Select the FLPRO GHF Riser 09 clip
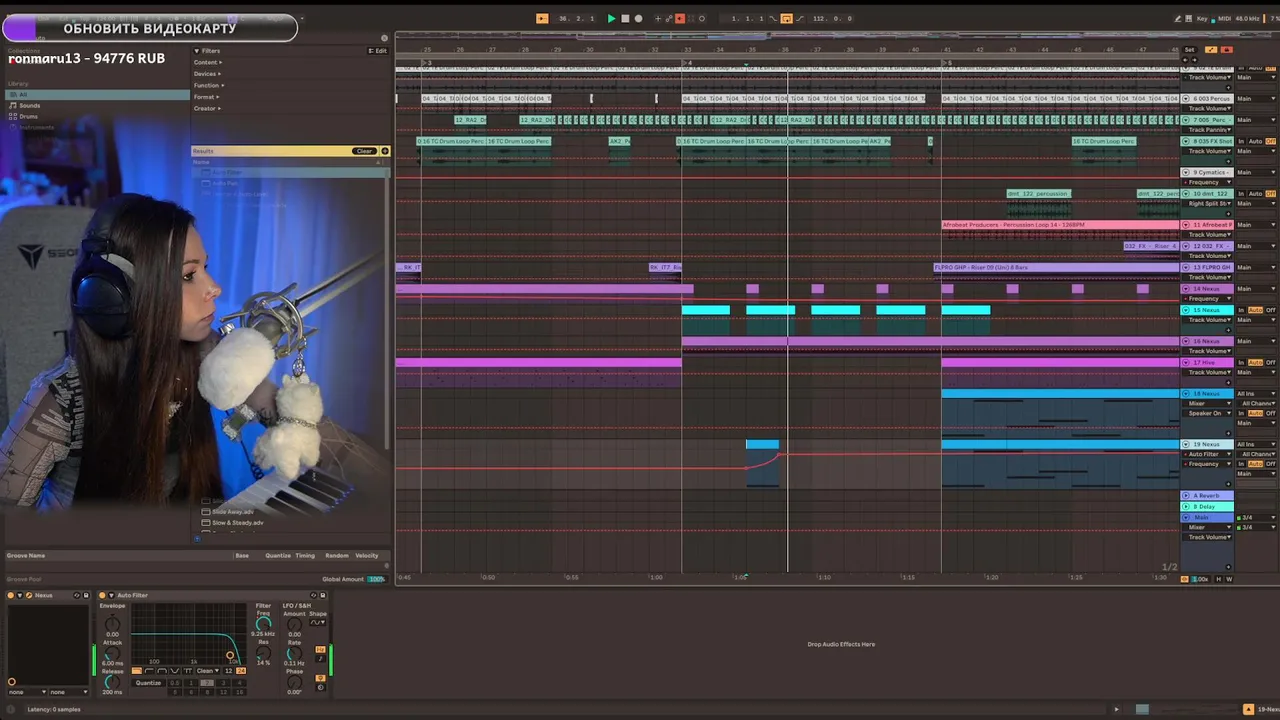Screen dimensions: 1280x720 pyautogui.click(x=1056, y=267)
